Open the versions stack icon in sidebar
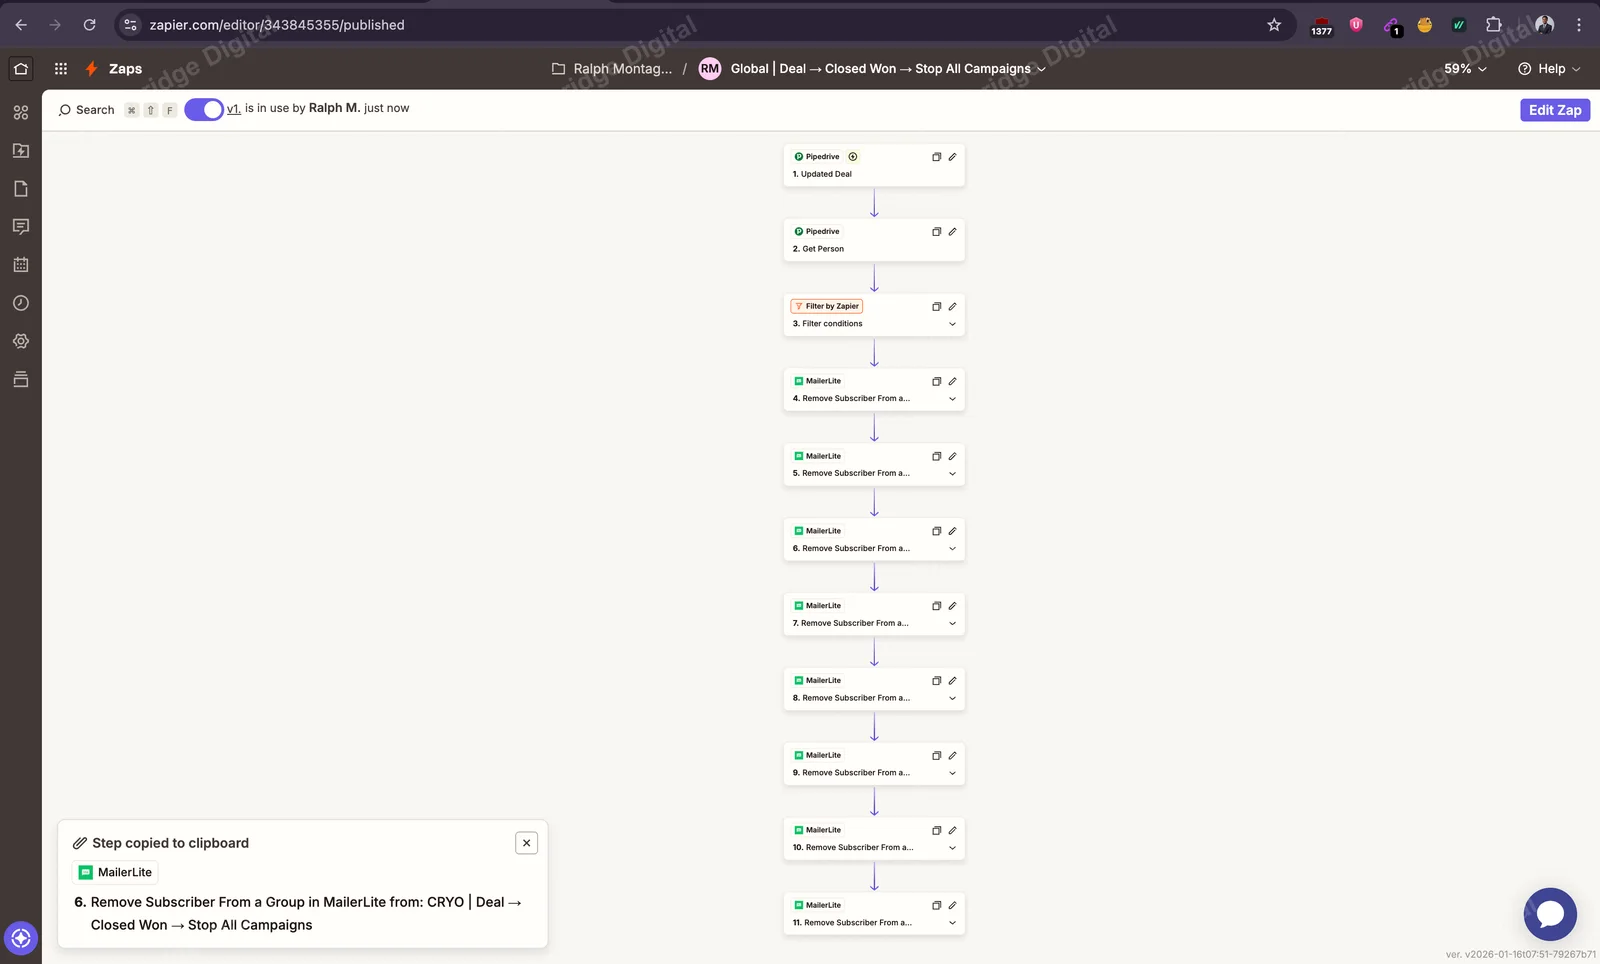1600x964 pixels. coord(21,379)
